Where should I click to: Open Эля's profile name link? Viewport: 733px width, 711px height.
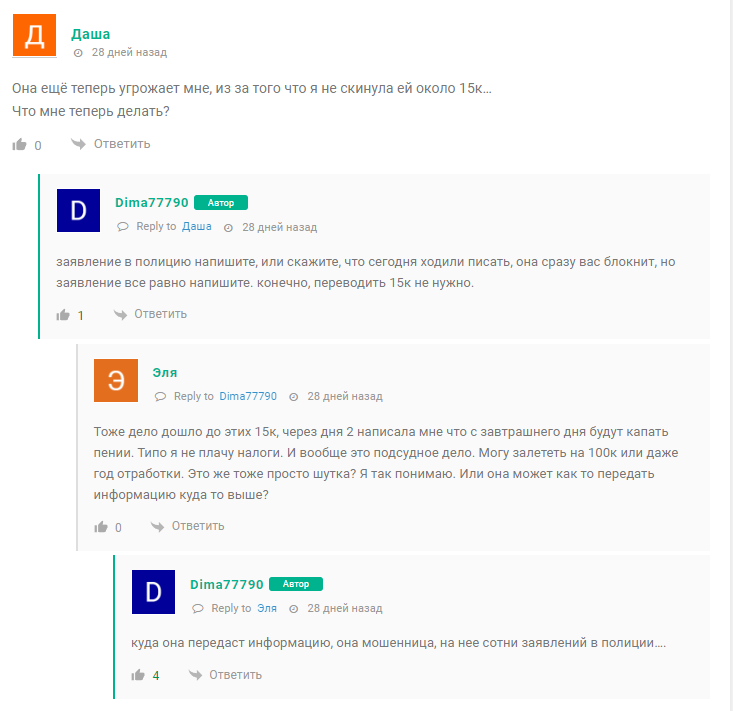coord(165,372)
